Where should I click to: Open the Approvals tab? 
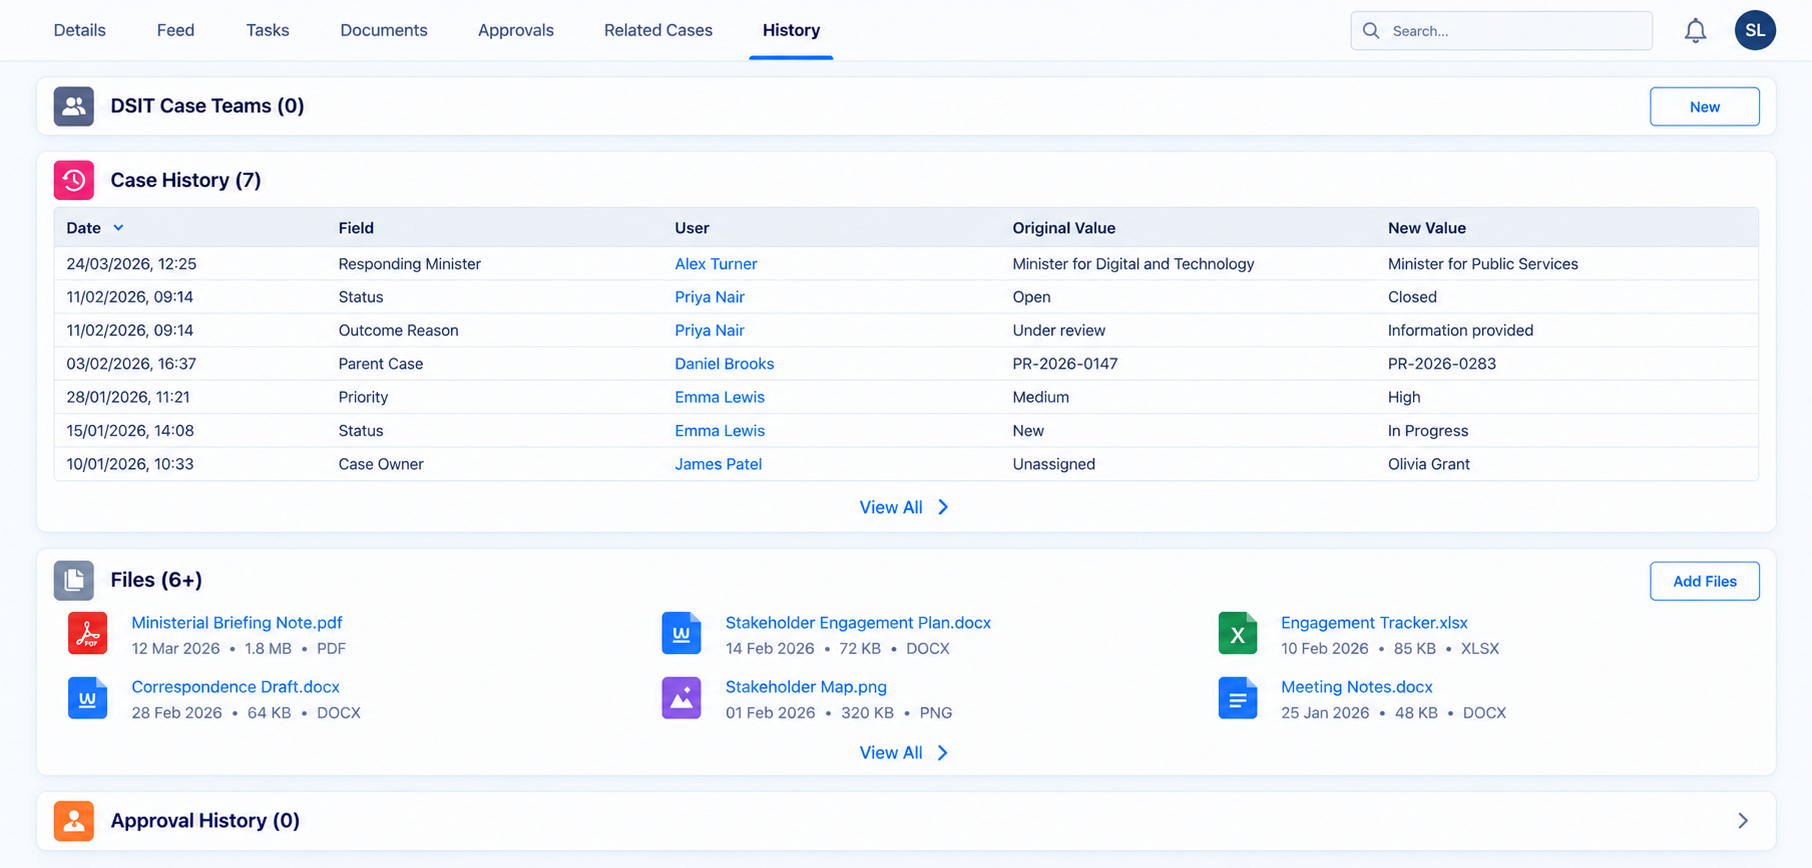pos(516,30)
